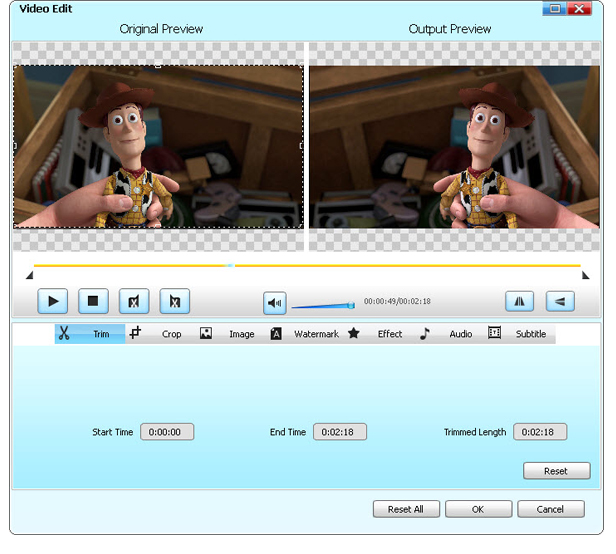Select the right trim end marker triangle
Screen dimensions: 616x554
tap(585, 275)
